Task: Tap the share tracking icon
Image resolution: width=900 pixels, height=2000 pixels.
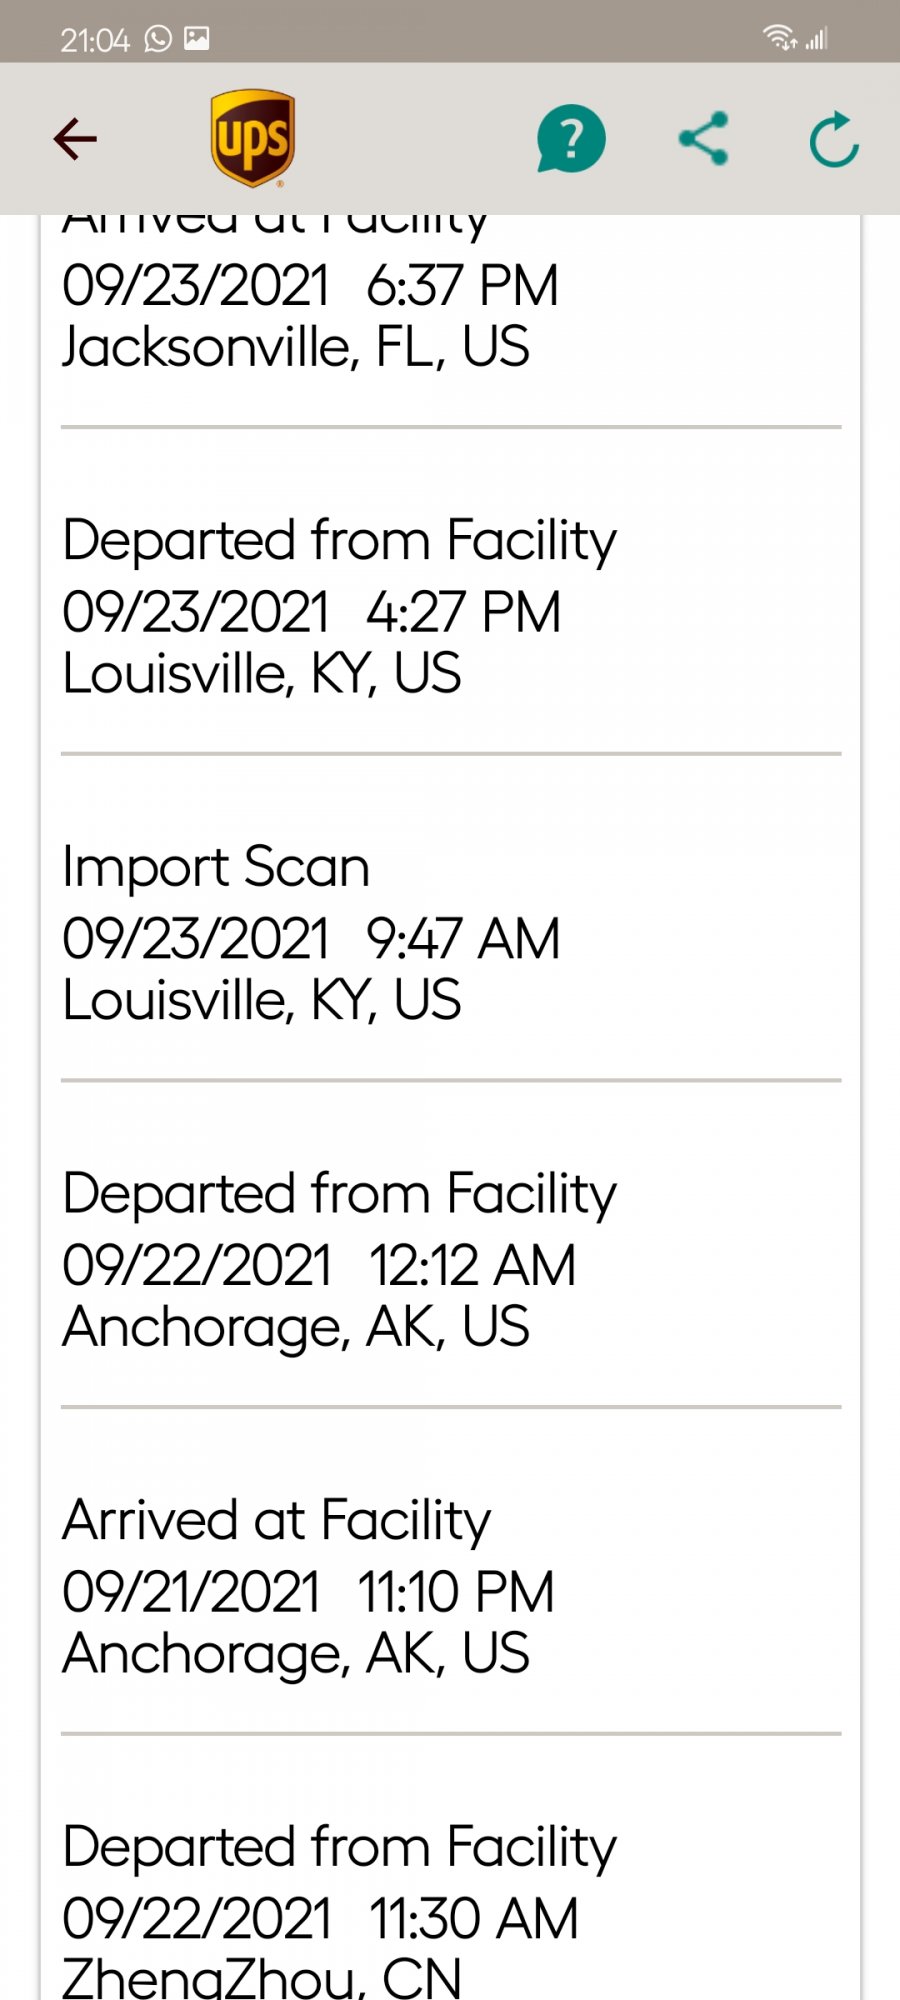Action: click(704, 139)
